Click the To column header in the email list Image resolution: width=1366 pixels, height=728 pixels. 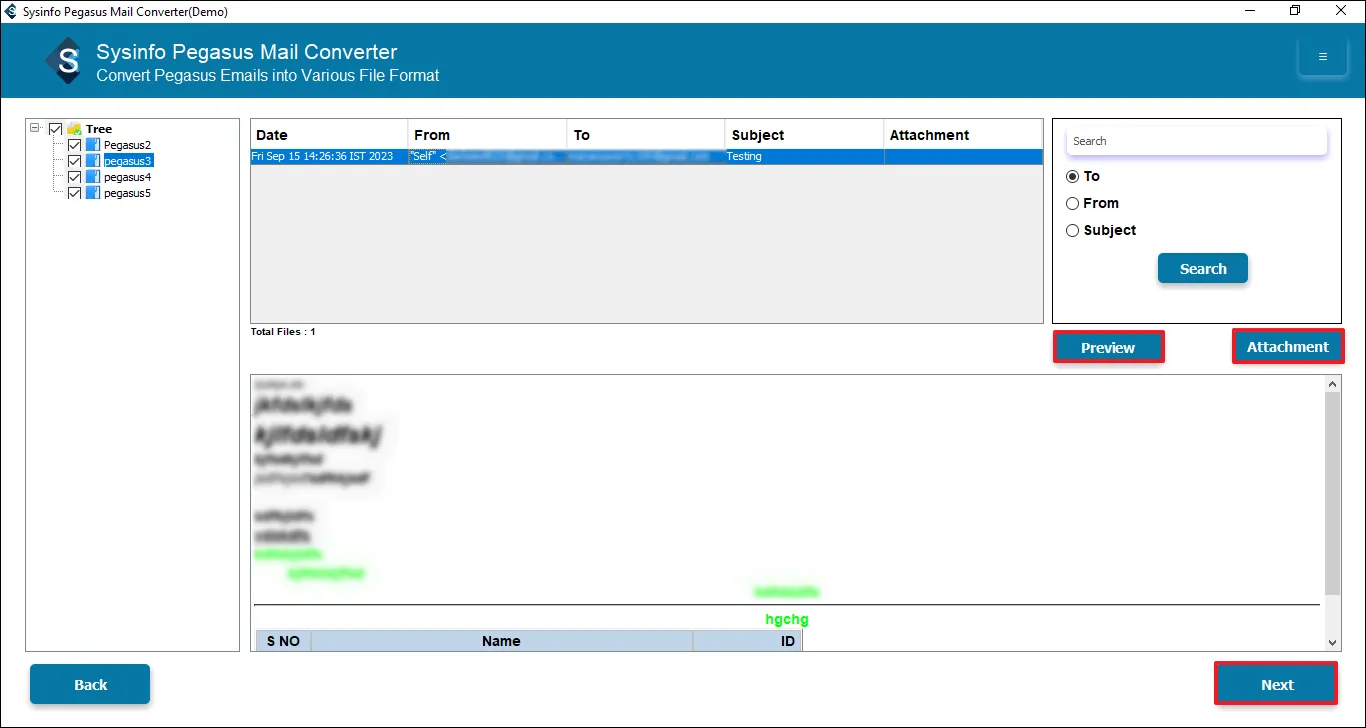coord(646,135)
